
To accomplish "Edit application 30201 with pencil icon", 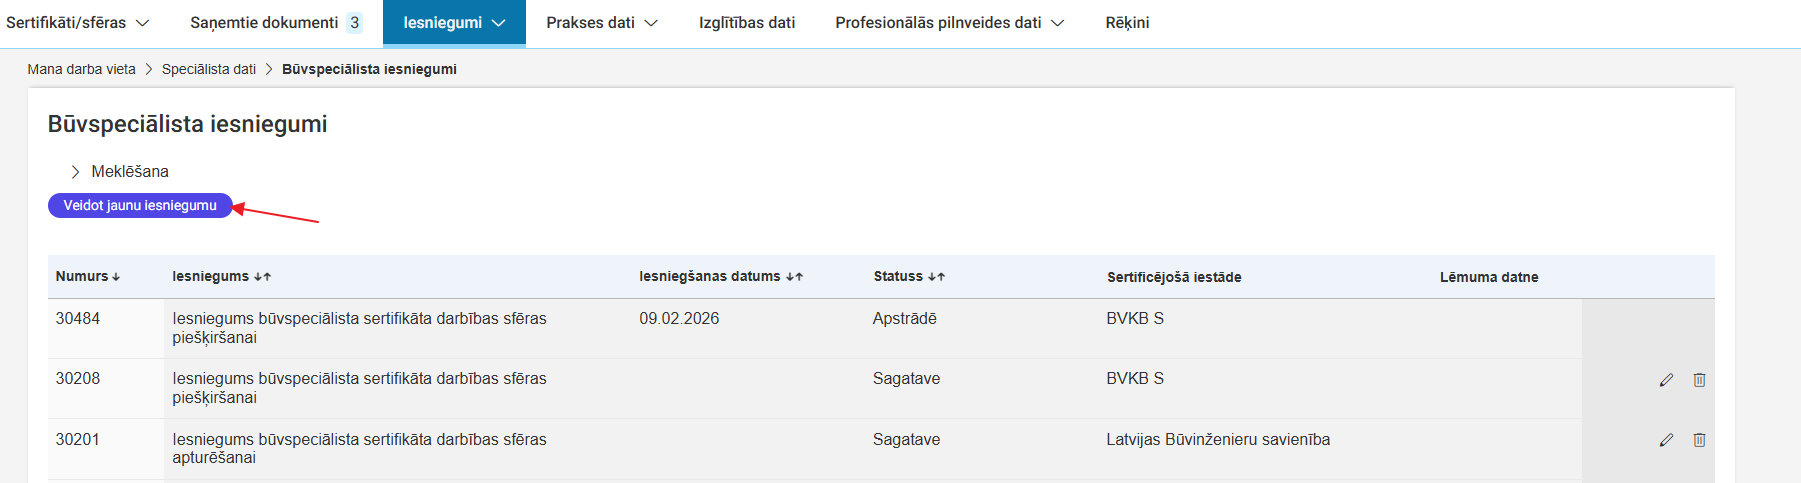I will pos(1666,440).
